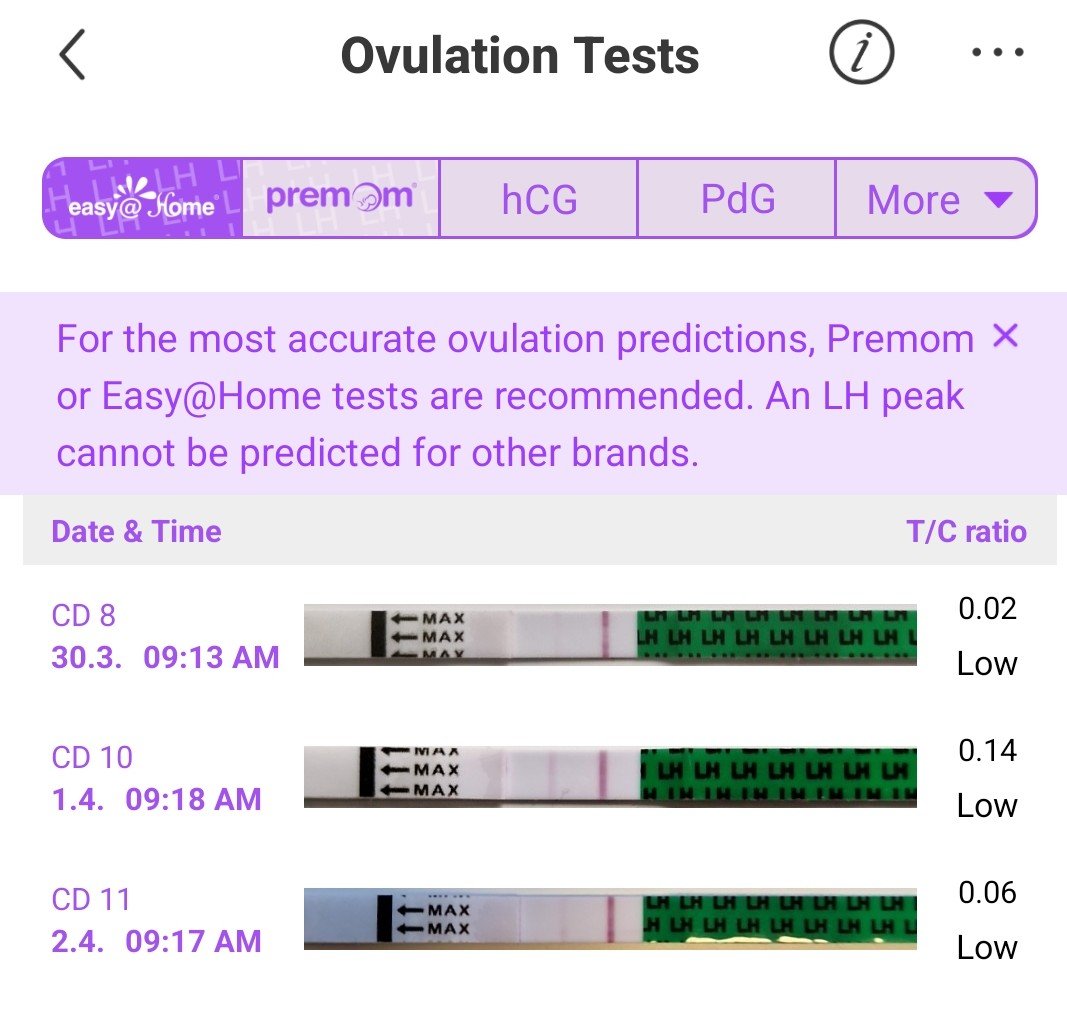Viewport: 1067px width, 1034px height.
Task: Tap the Date & Time column header
Action: (136, 531)
